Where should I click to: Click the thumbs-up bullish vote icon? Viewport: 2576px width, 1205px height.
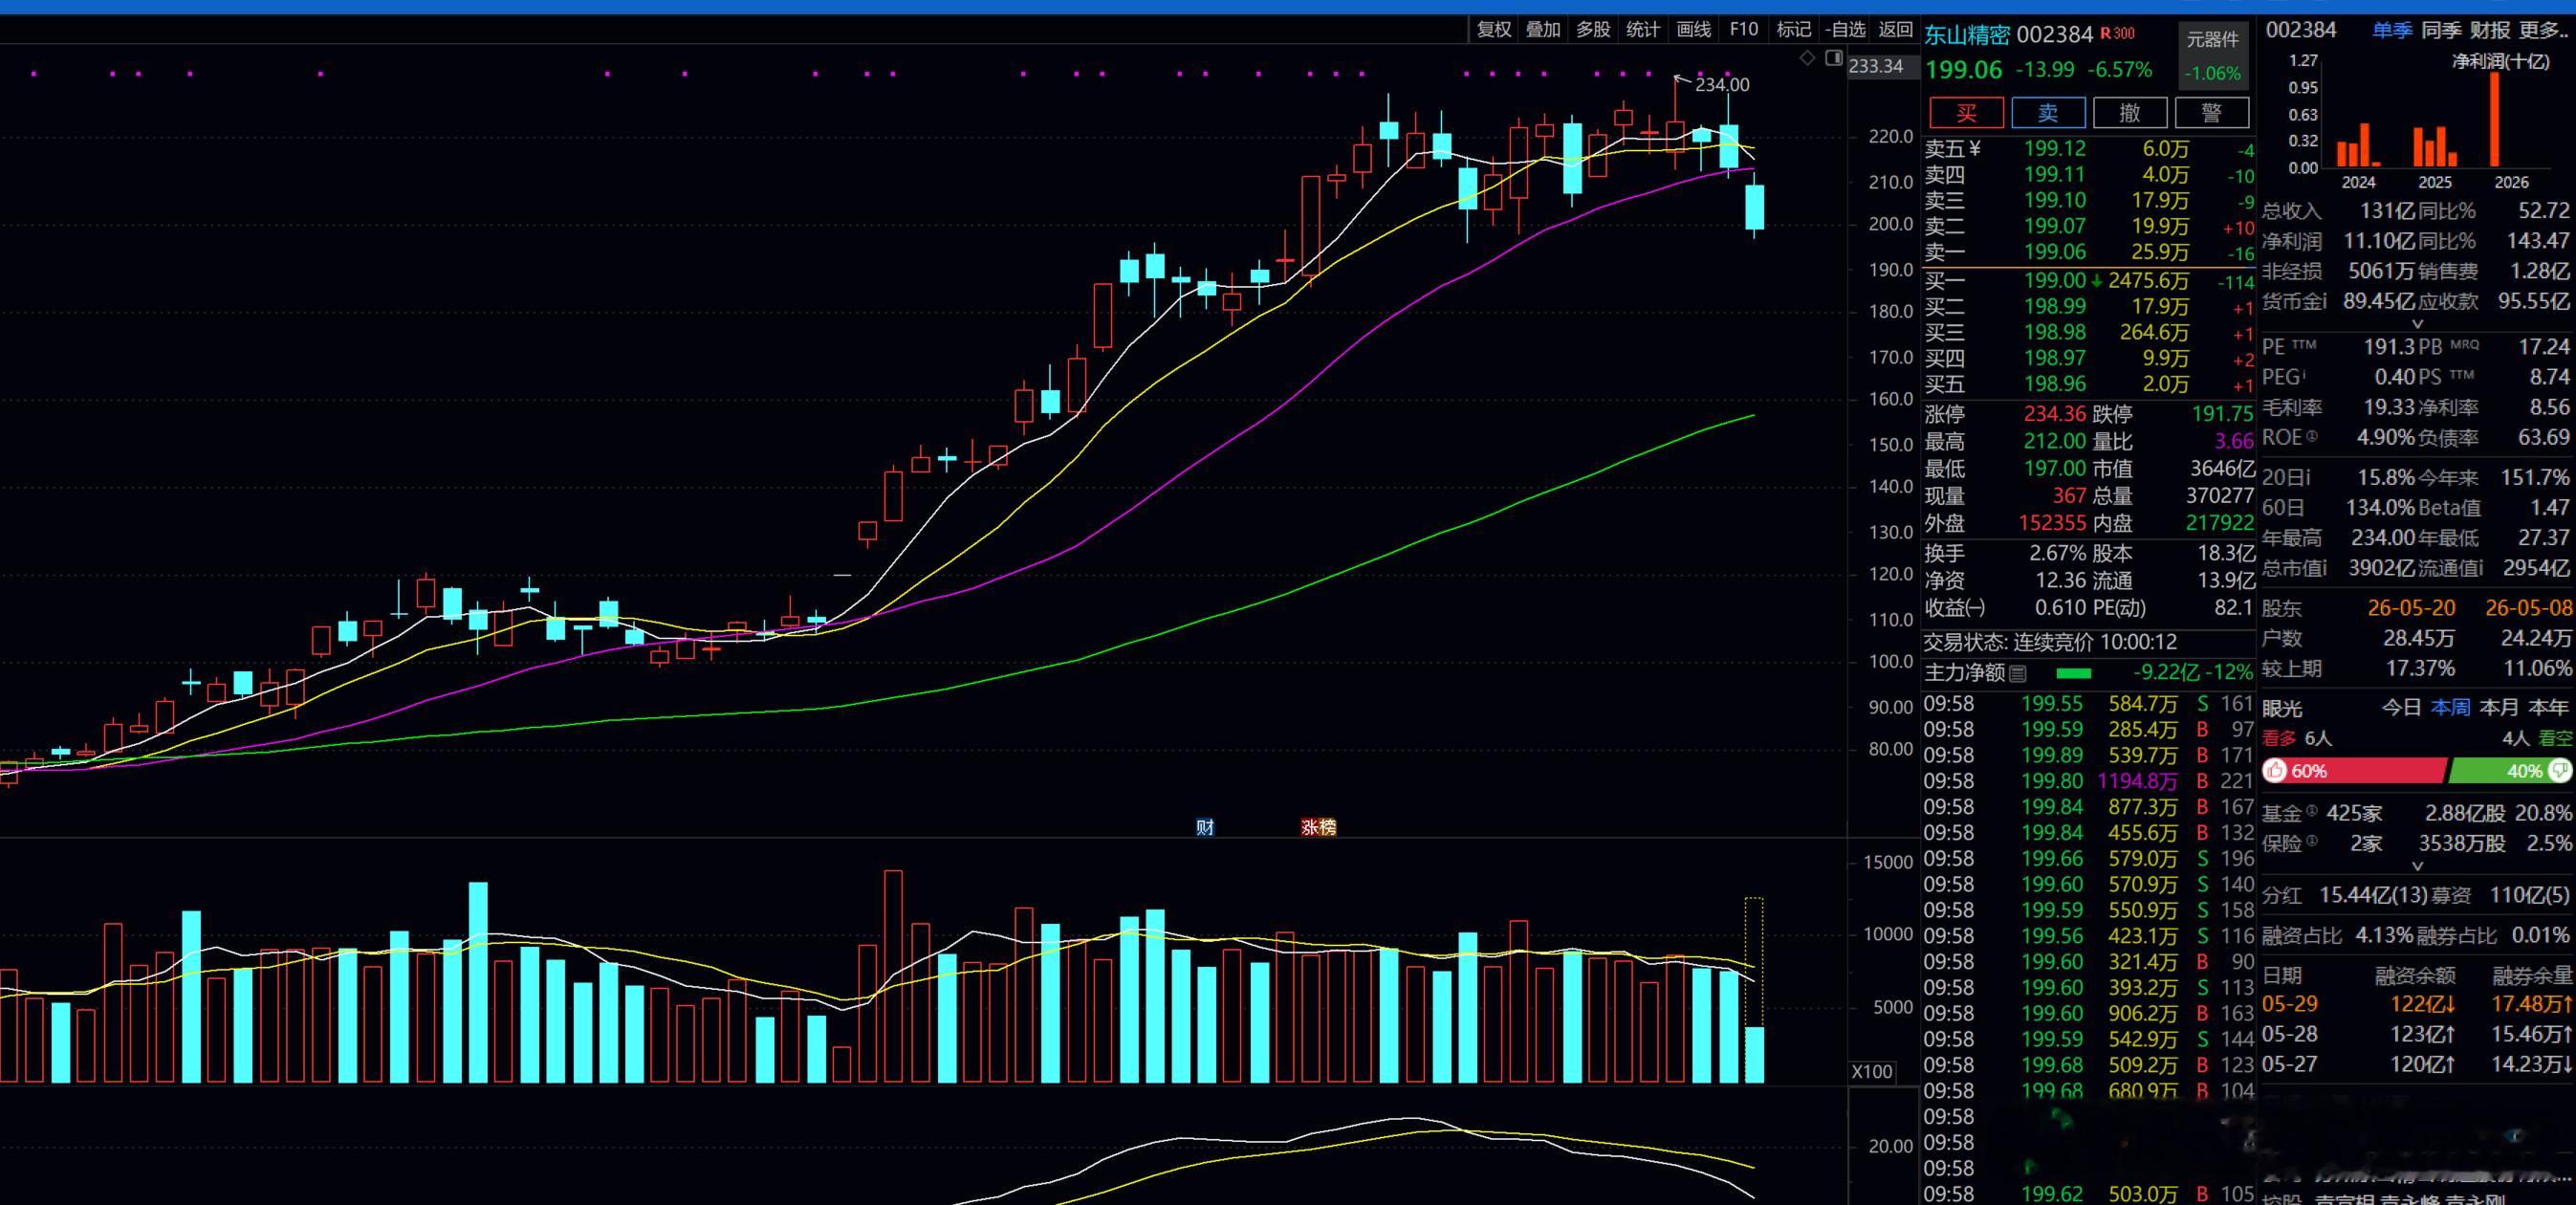2276,770
